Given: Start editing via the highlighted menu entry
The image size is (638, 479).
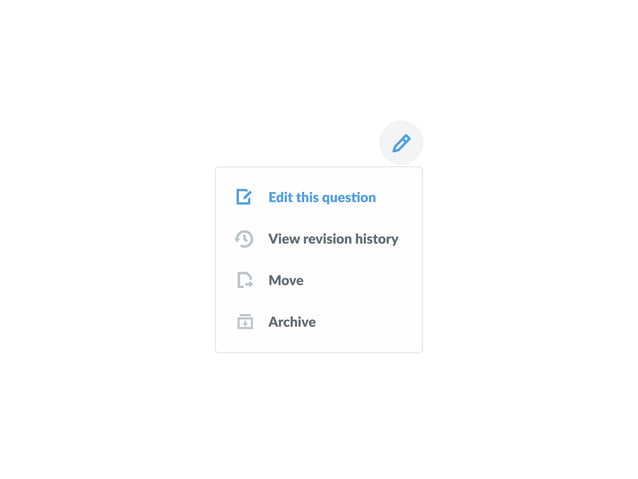Looking at the screenshot, I should point(319,197).
